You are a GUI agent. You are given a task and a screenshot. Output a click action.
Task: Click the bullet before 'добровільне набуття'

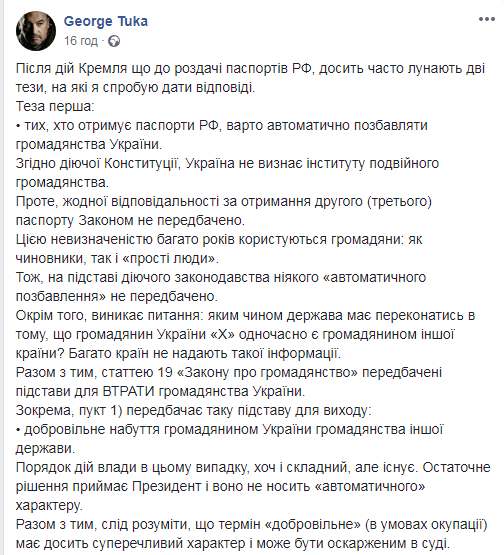tap(18, 430)
